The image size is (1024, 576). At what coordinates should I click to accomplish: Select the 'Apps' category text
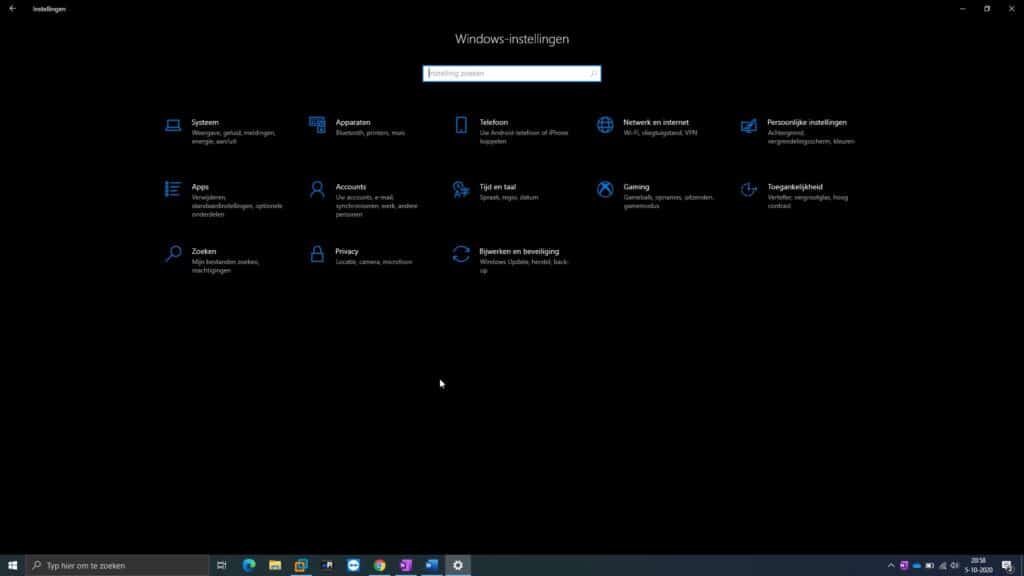click(x=200, y=187)
